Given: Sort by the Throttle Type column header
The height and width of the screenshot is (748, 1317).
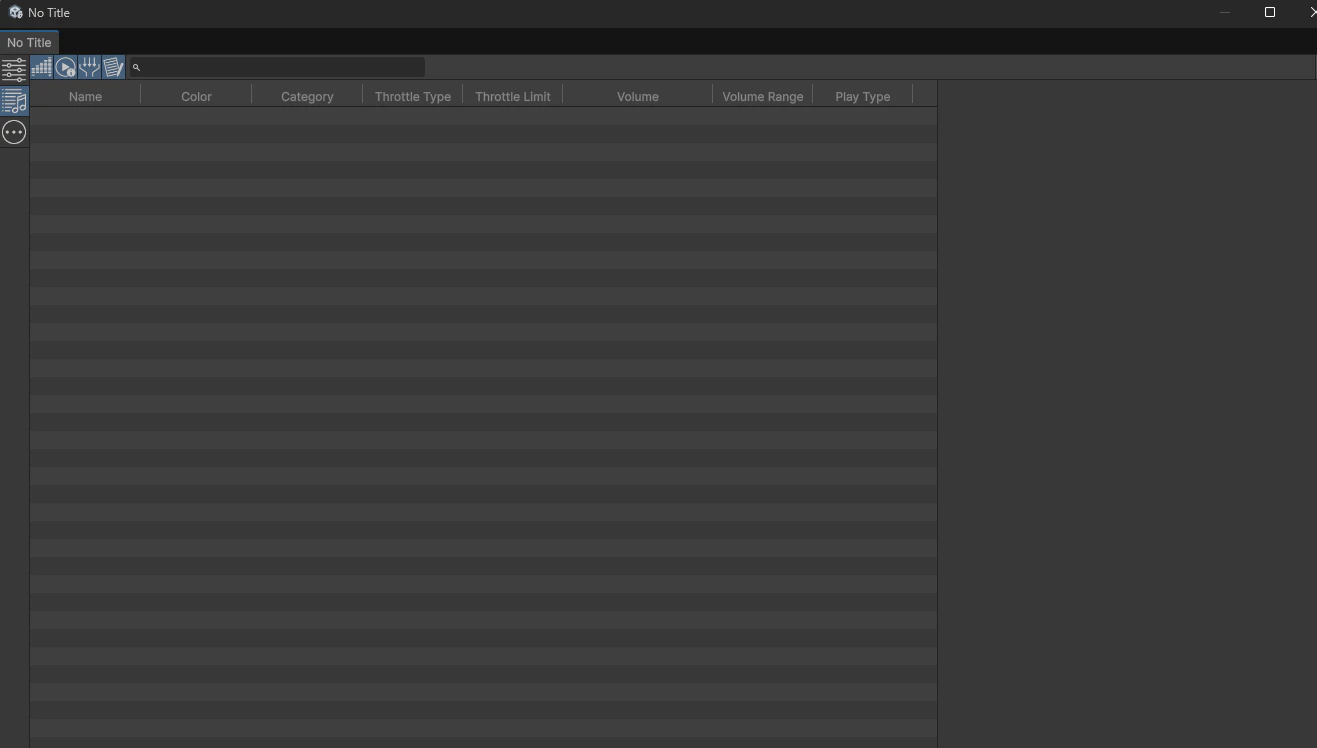Looking at the screenshot, I should click(x=413, y=96).
